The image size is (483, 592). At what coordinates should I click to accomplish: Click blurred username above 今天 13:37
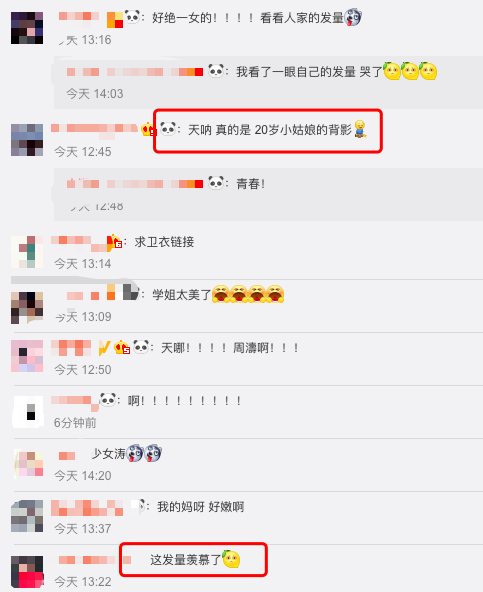87,508
